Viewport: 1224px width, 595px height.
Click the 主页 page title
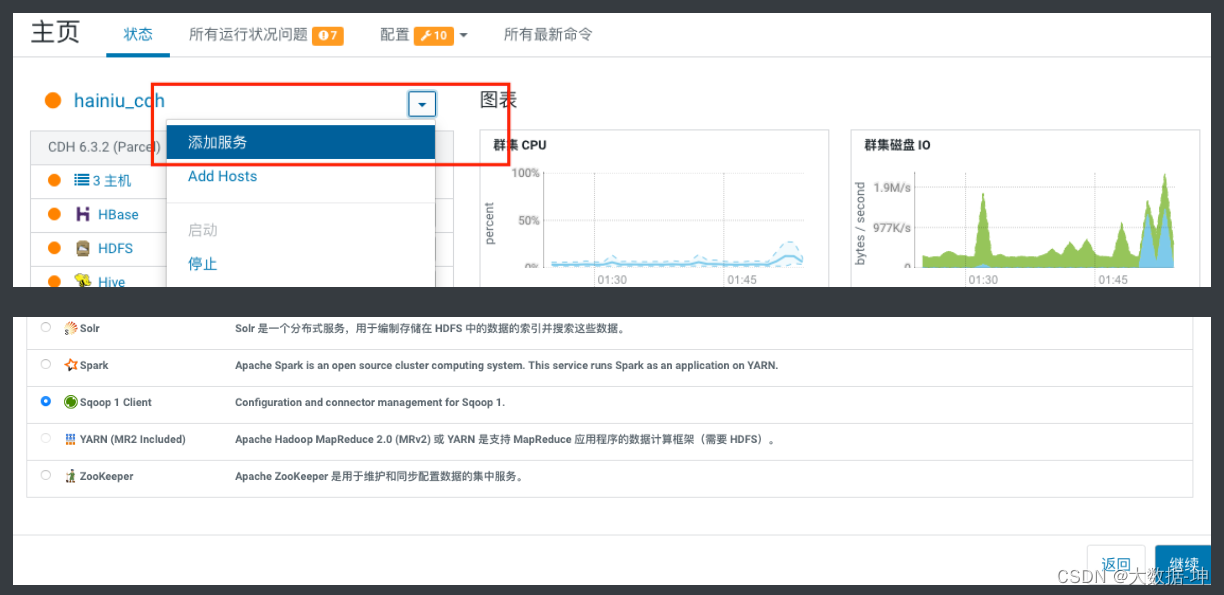(x=55, y=32)
